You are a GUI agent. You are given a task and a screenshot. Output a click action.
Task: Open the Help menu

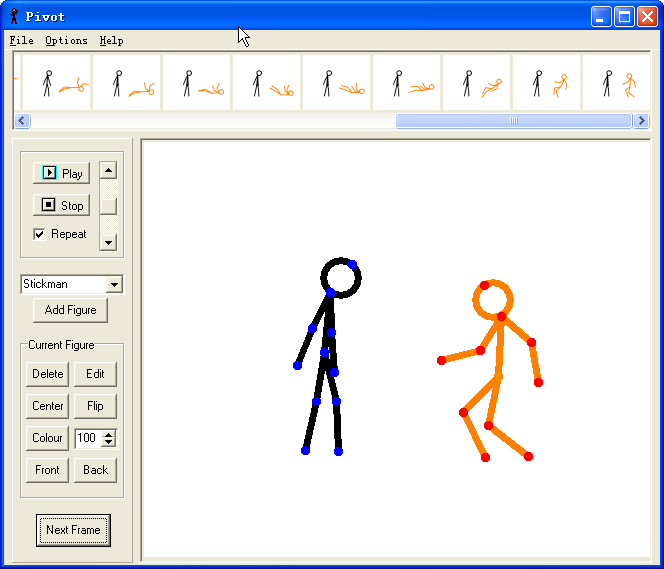click(111, 41)
